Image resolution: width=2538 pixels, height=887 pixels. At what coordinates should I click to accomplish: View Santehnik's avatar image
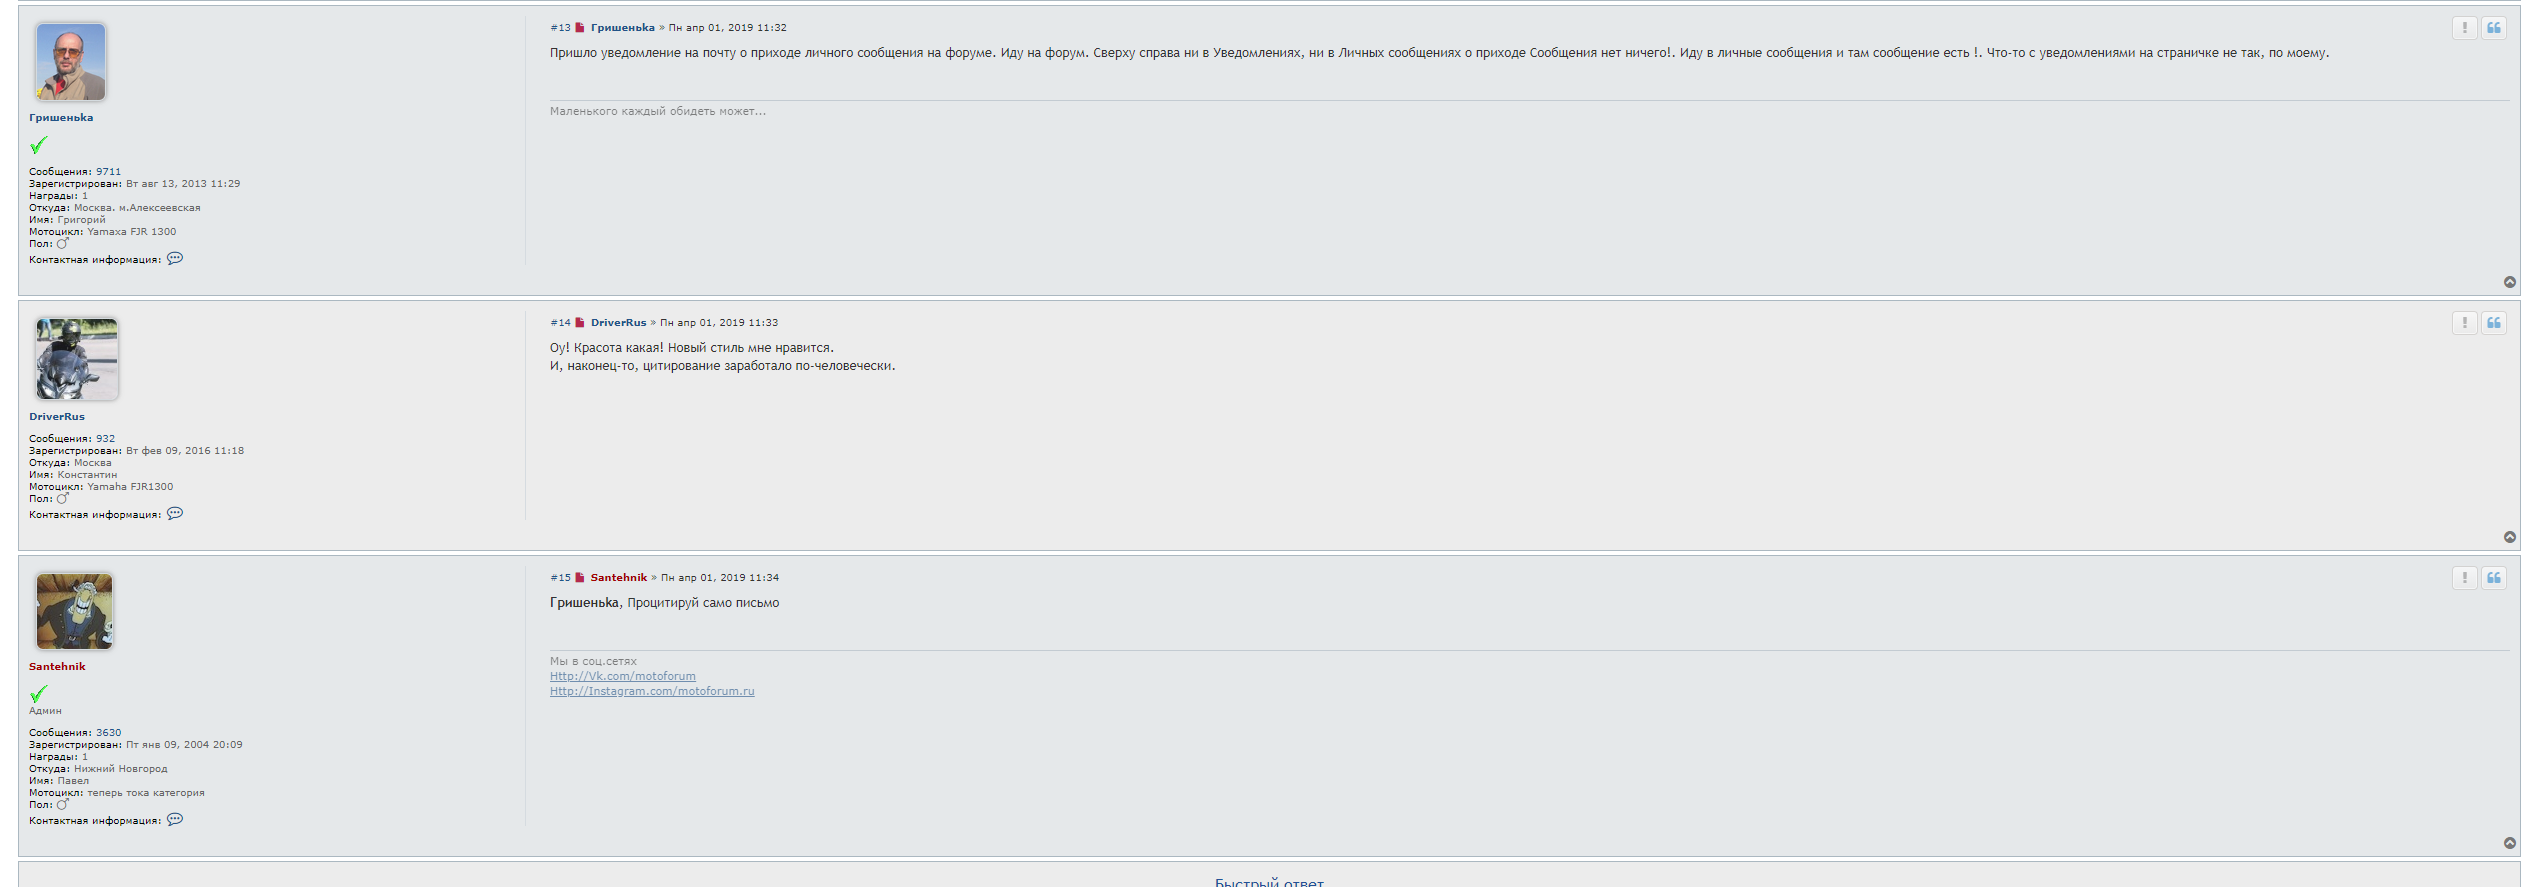(75, 611)
